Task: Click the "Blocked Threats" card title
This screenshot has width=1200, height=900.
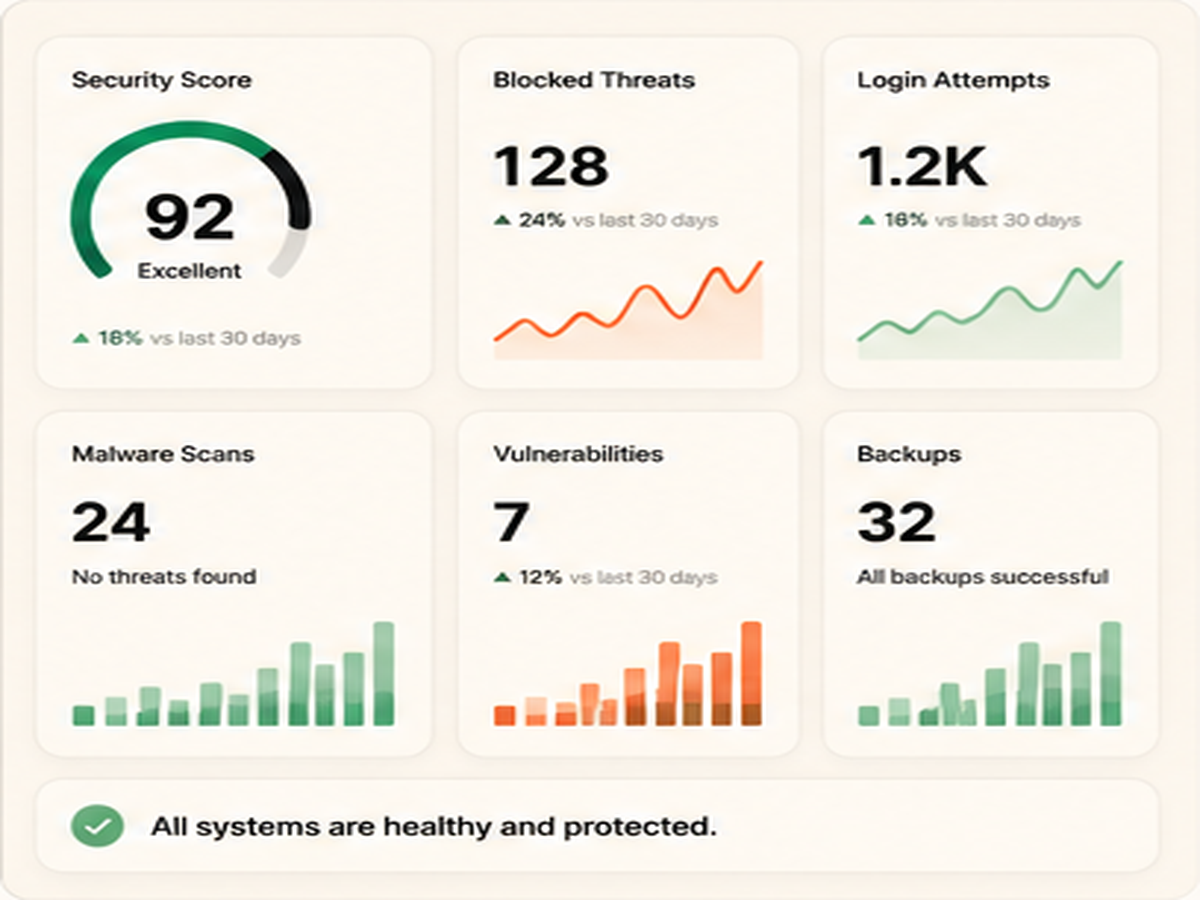Action: (594, 80)
